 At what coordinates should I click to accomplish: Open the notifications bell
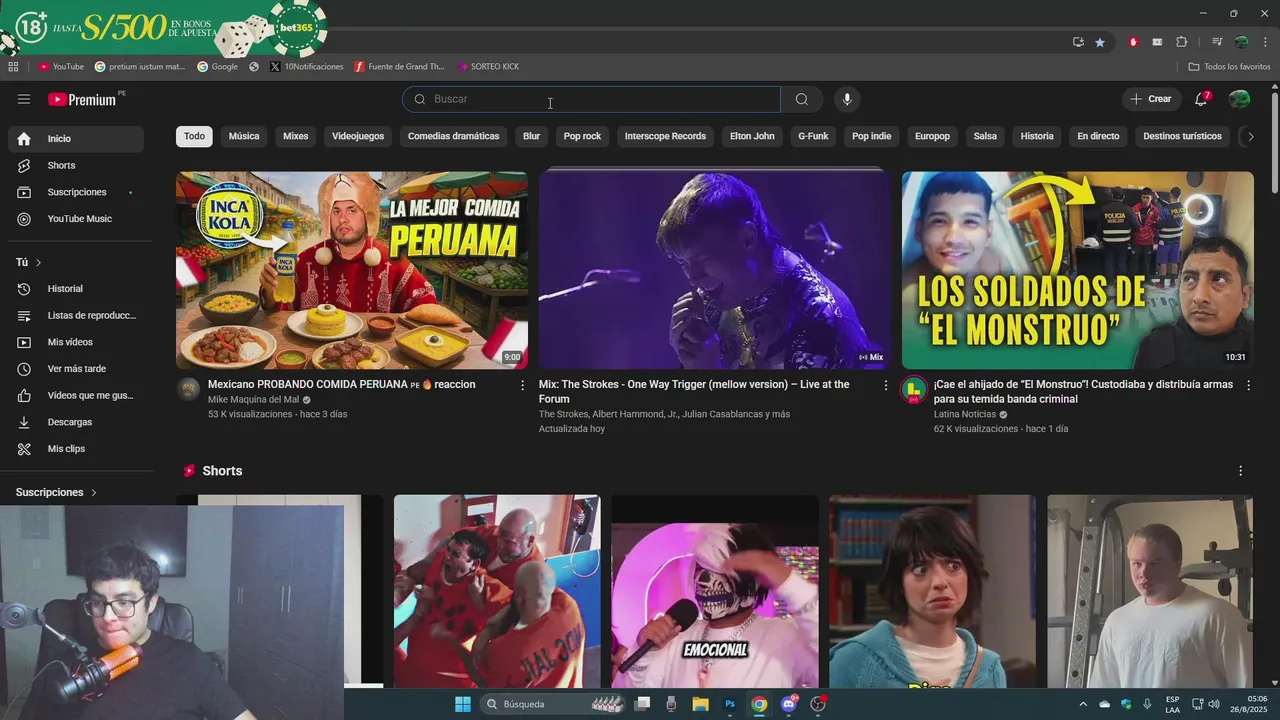[1202, 99]
